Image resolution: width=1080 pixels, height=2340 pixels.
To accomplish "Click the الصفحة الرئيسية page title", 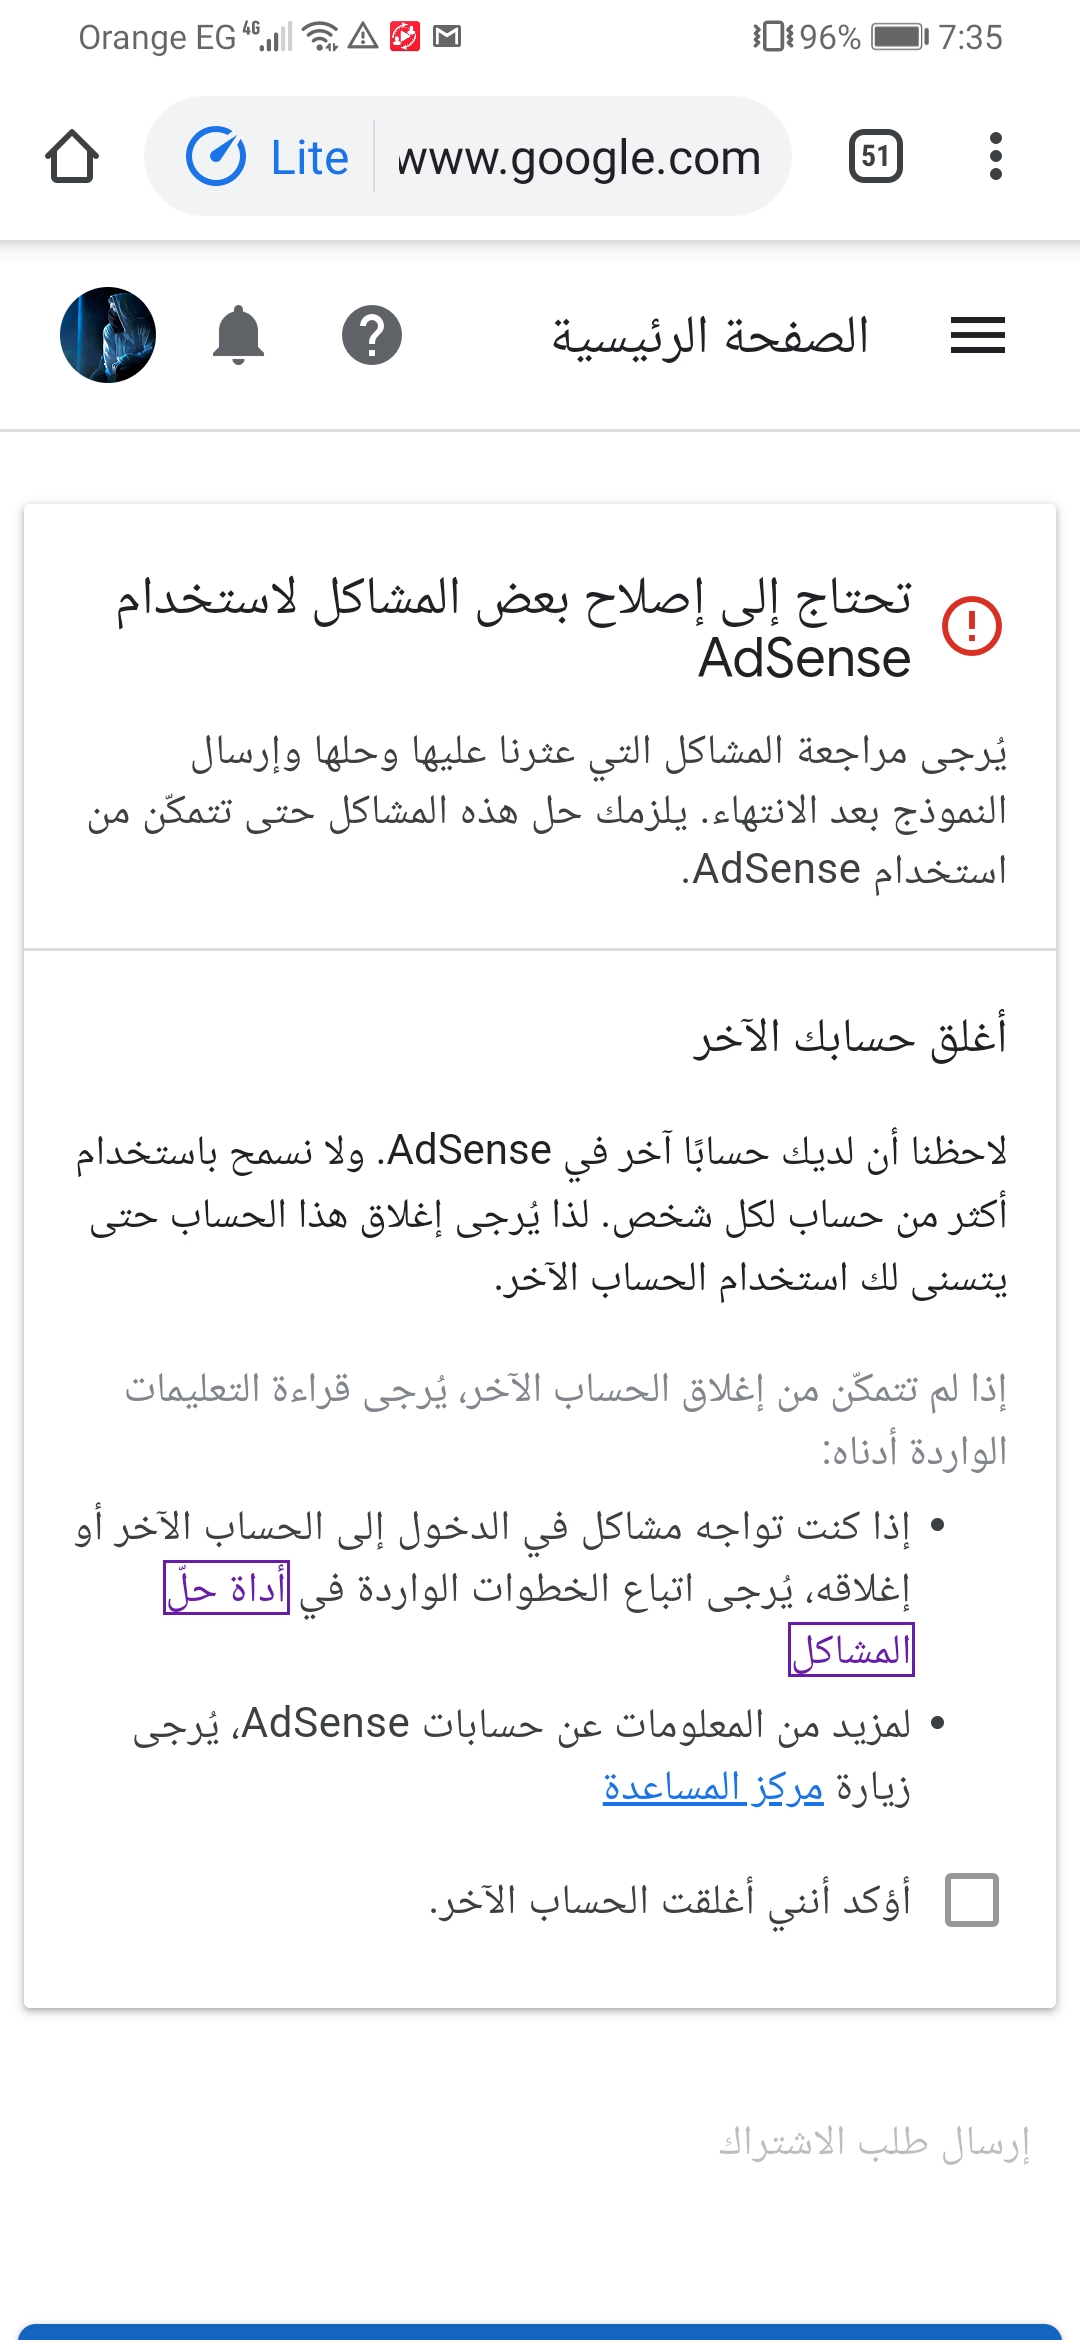I will [x=710, y=336].
